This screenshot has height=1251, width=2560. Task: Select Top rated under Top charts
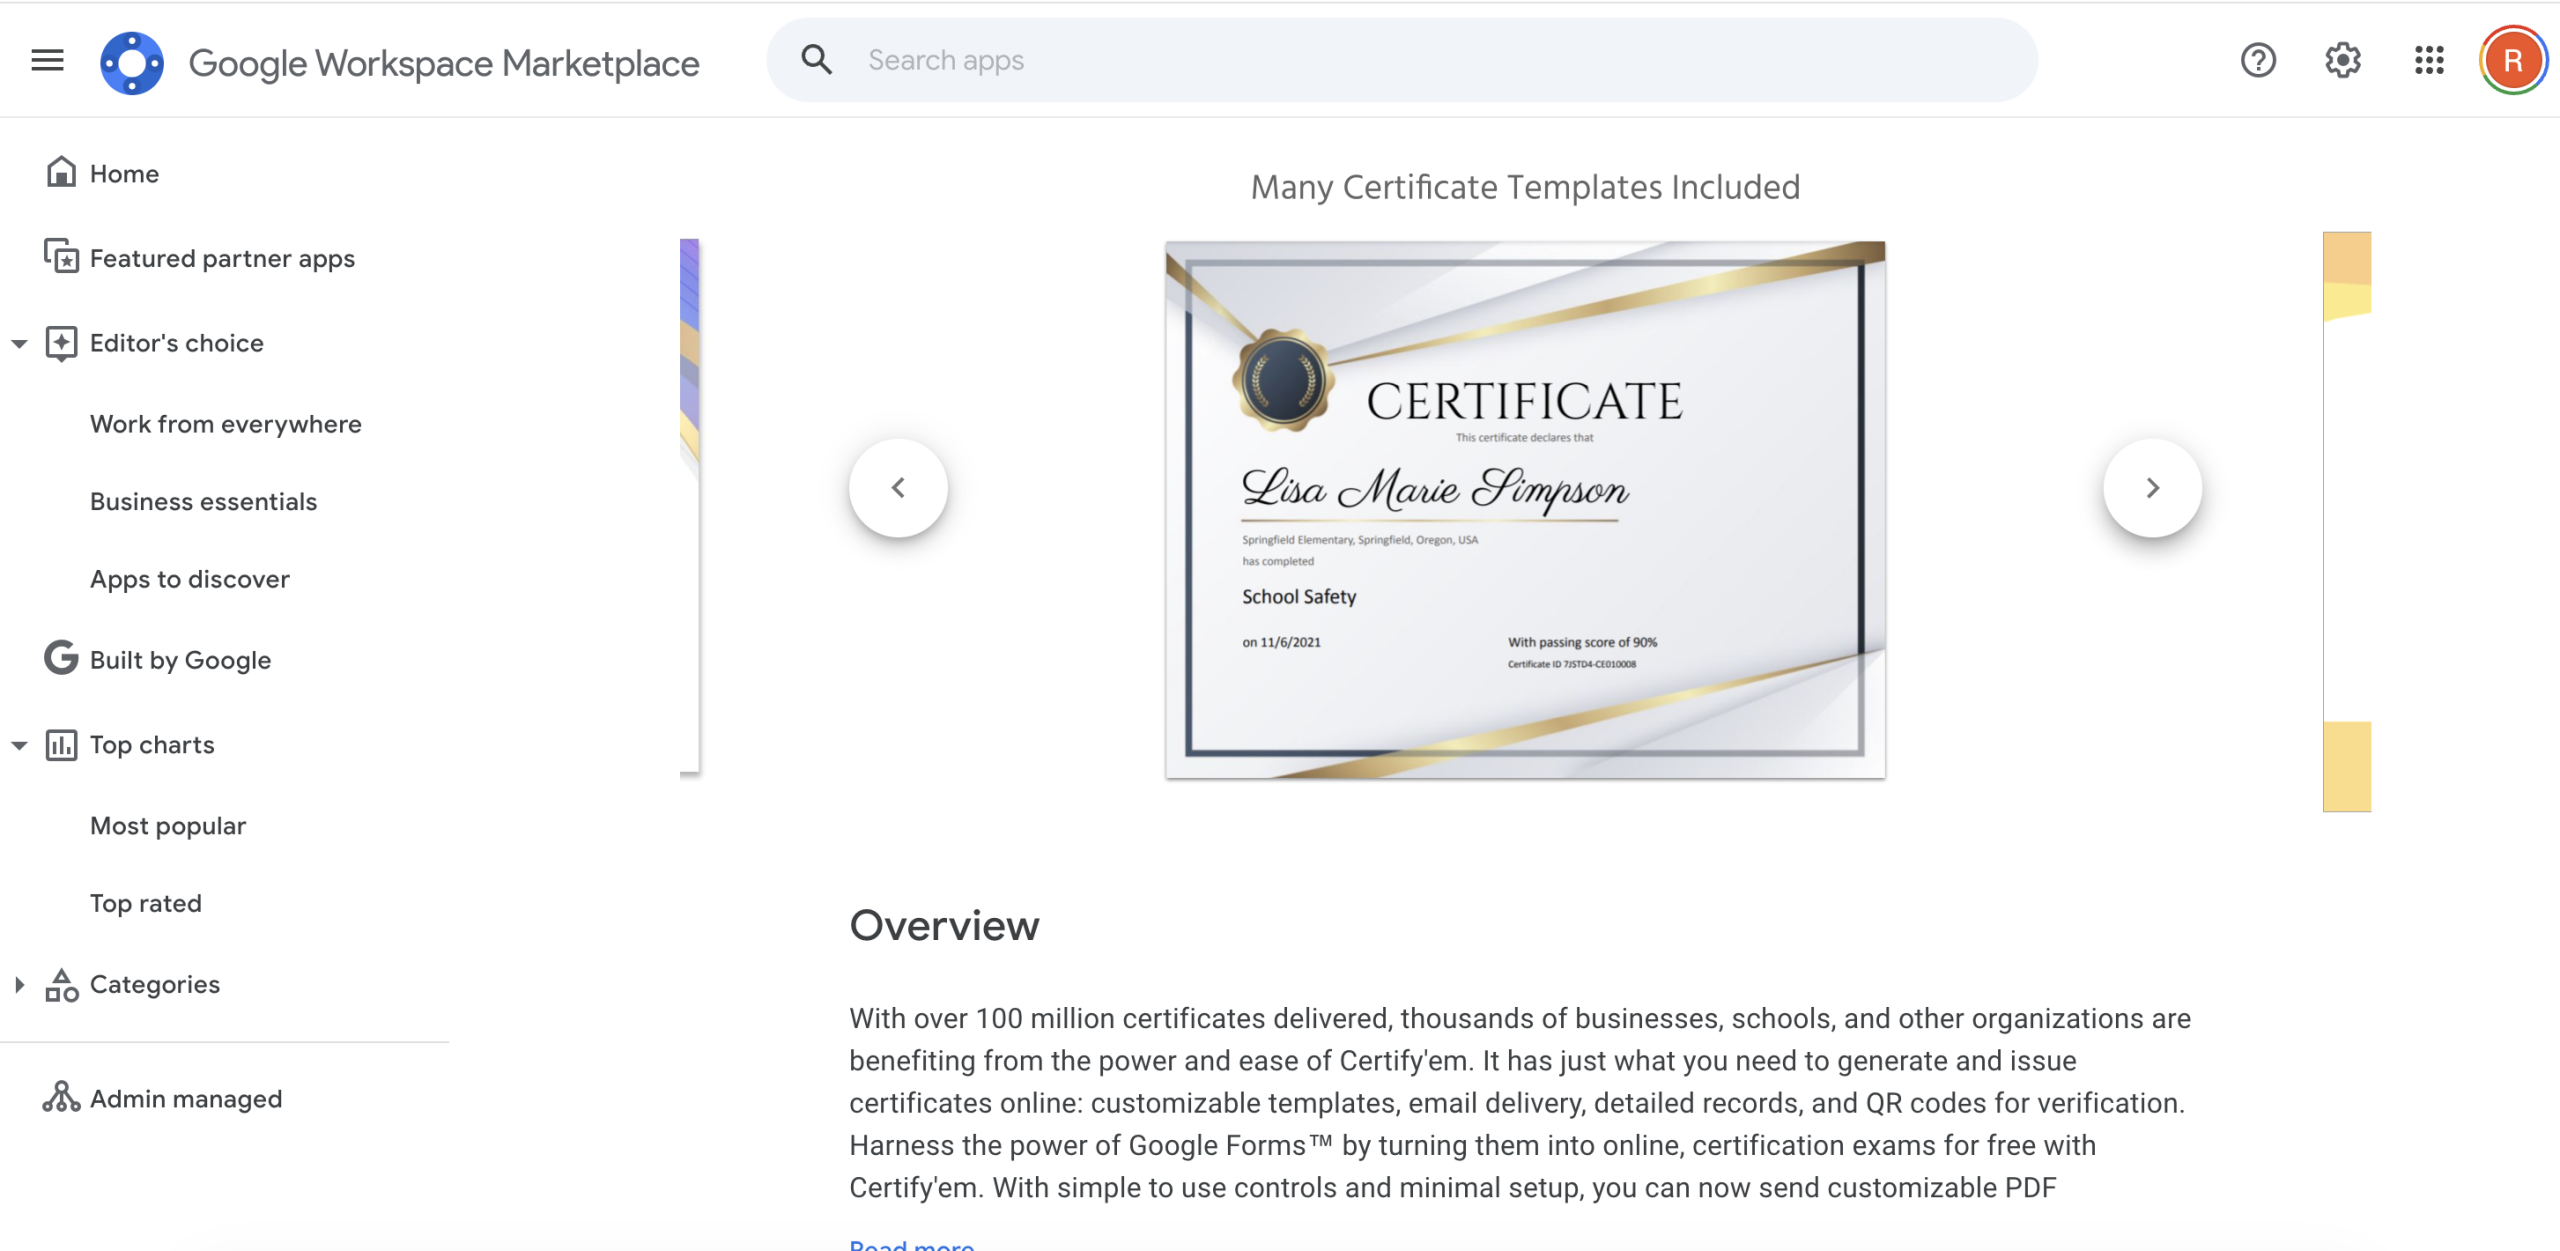pyautogui.click(x=145, y=902)
